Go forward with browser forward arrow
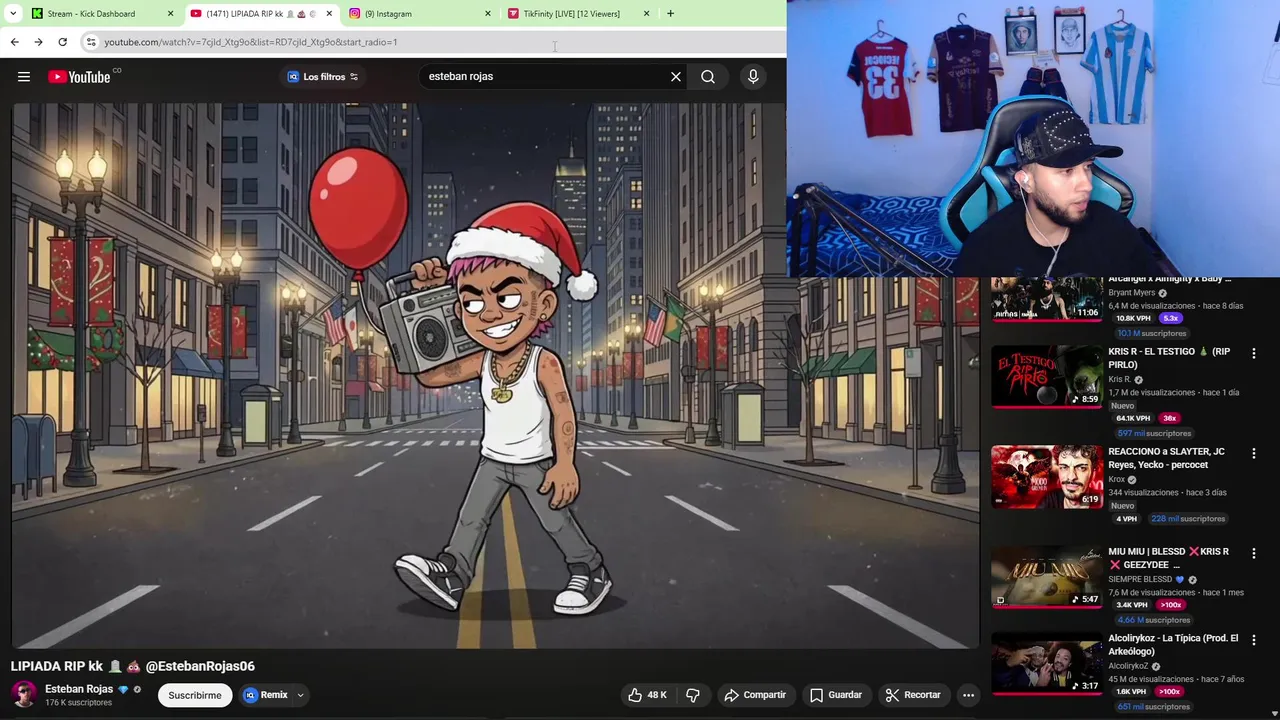The image size is (1280, 720). click(38, 42)
